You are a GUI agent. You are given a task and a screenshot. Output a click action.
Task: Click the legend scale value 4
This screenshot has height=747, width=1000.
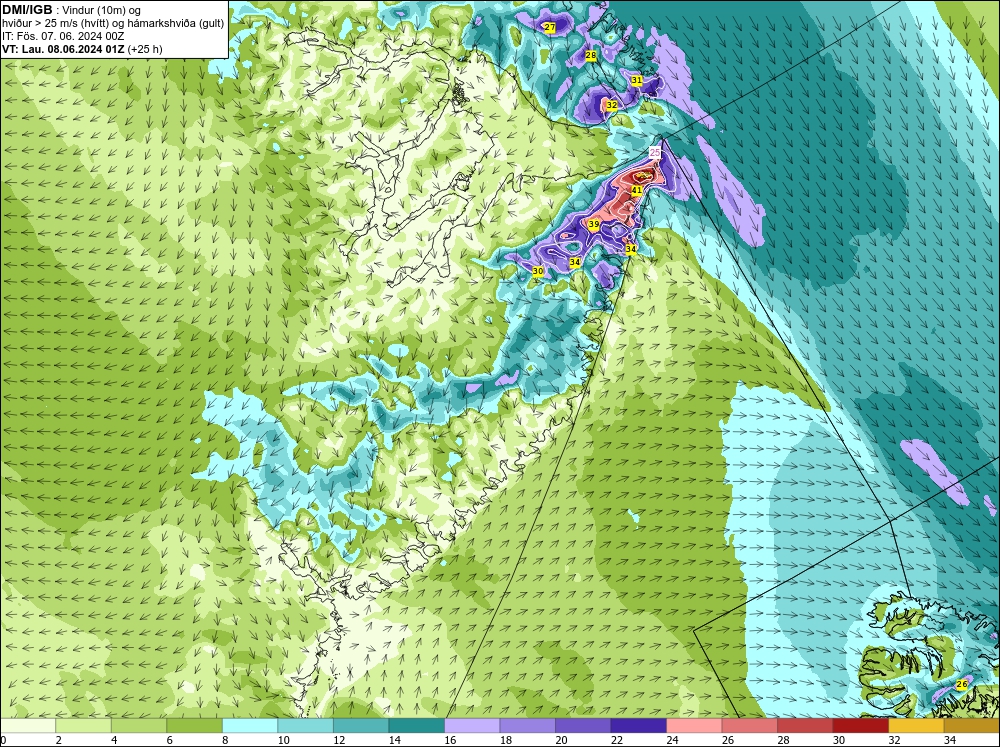(114, 740)
